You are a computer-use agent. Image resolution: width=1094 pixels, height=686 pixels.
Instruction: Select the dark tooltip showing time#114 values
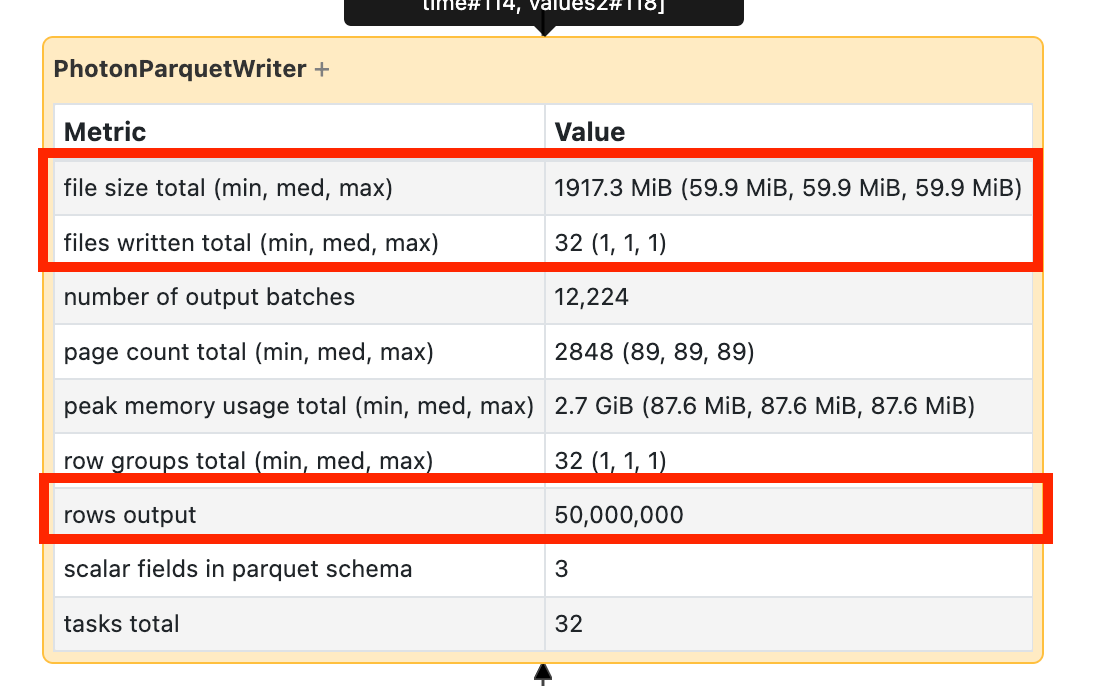point(543,12)
